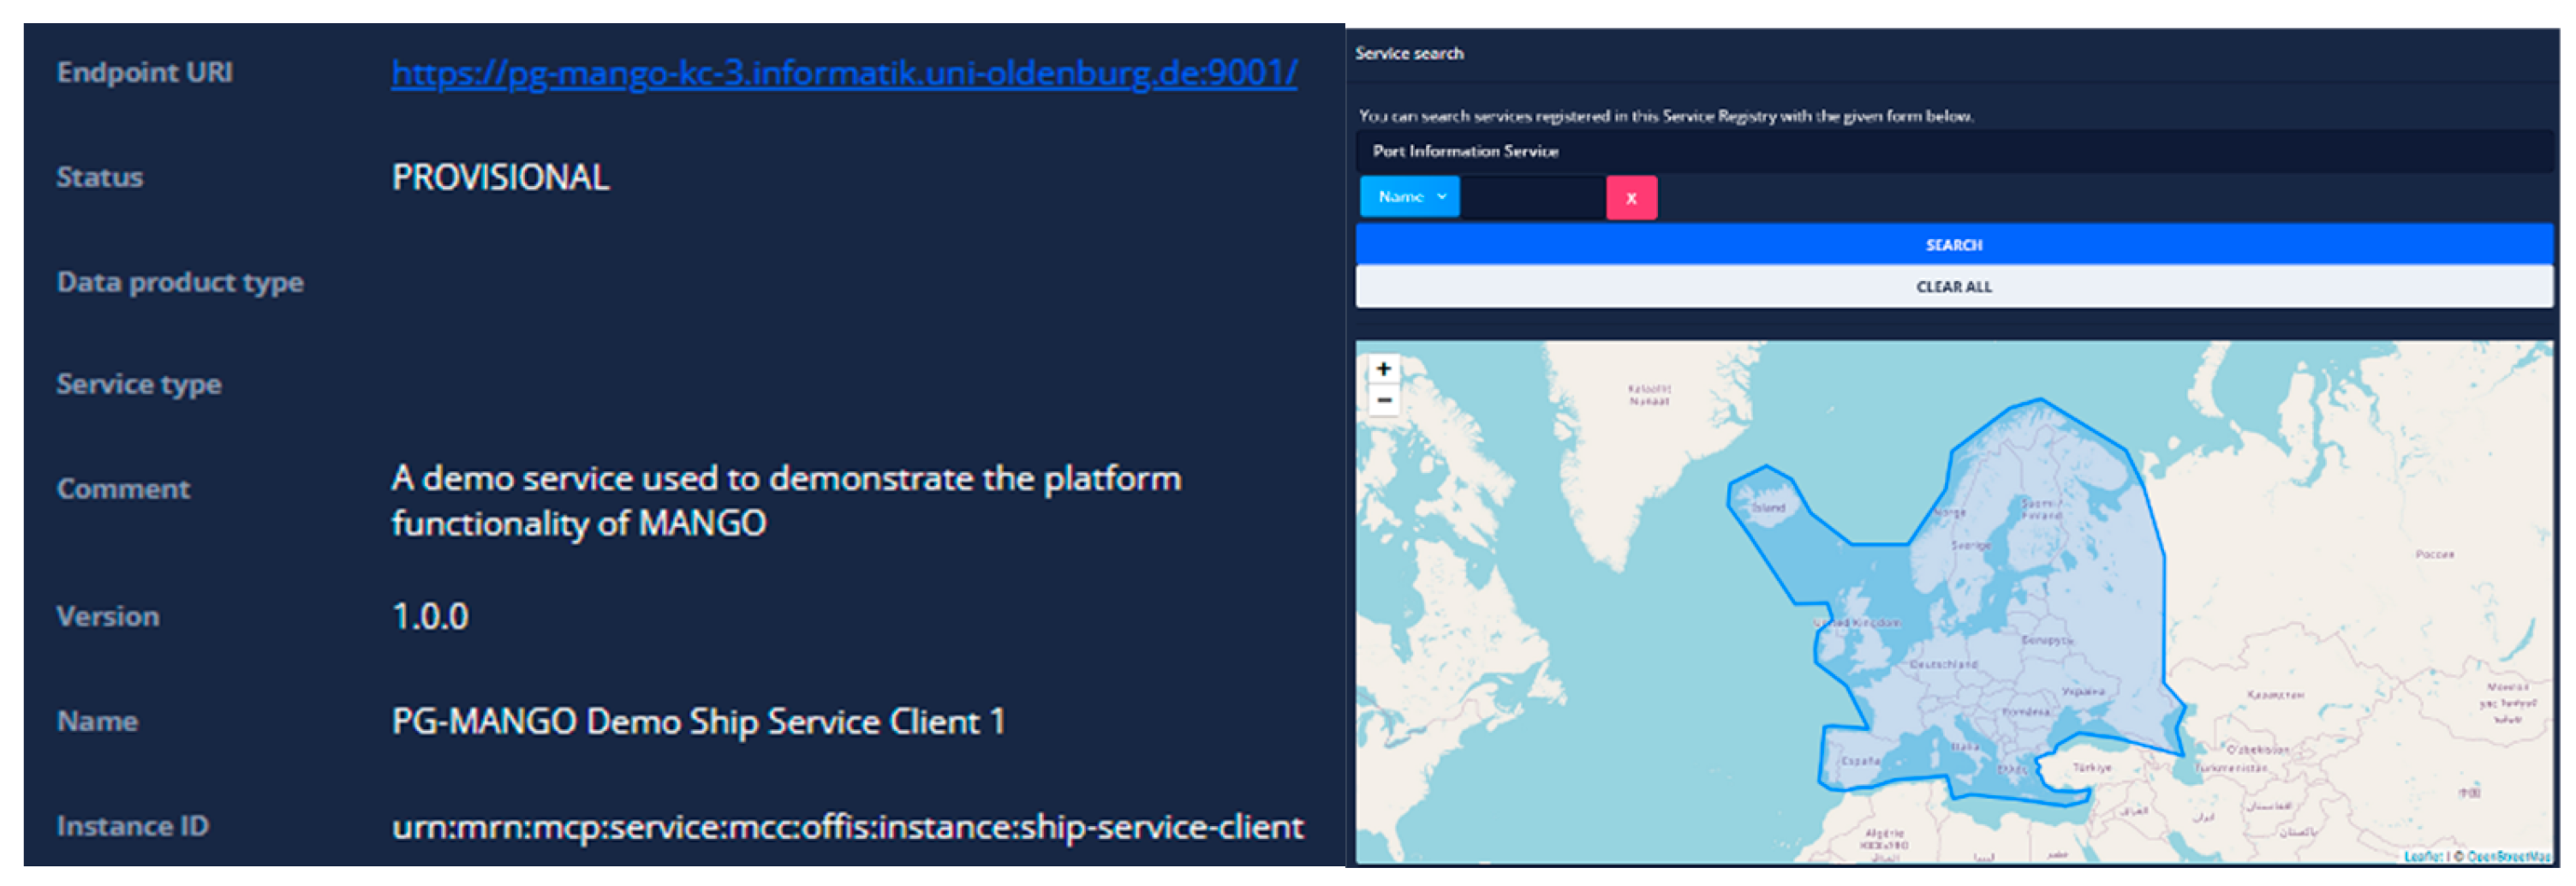Click the demo service comment text

pyautogui.click(x=785, y=500)
